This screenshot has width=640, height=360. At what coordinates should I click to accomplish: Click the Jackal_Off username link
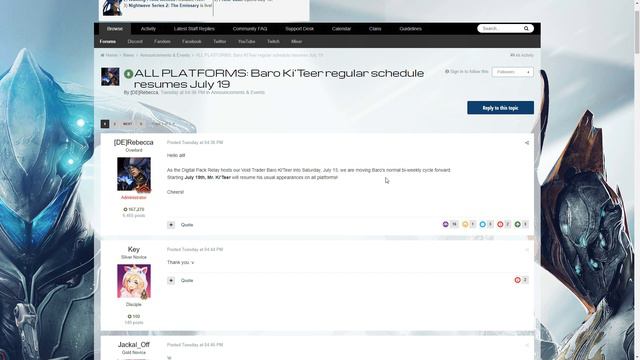click(133, 345)
